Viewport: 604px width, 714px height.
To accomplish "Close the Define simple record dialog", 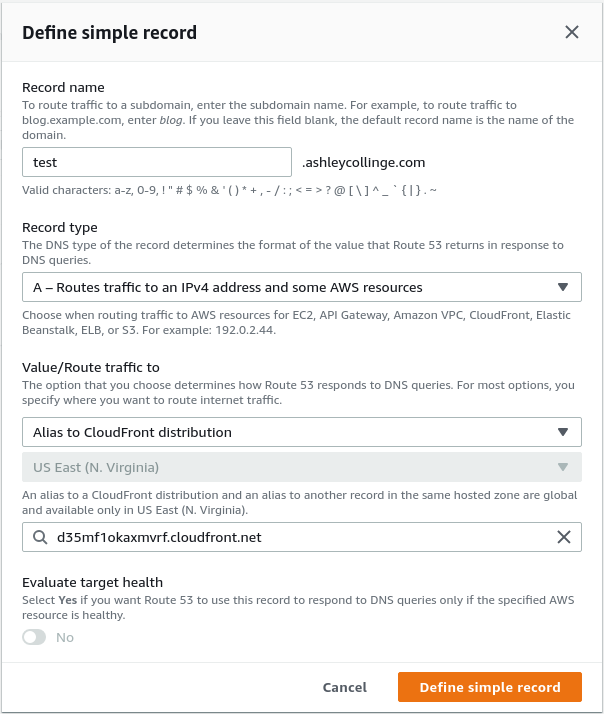I will click(x=572, y=32).
